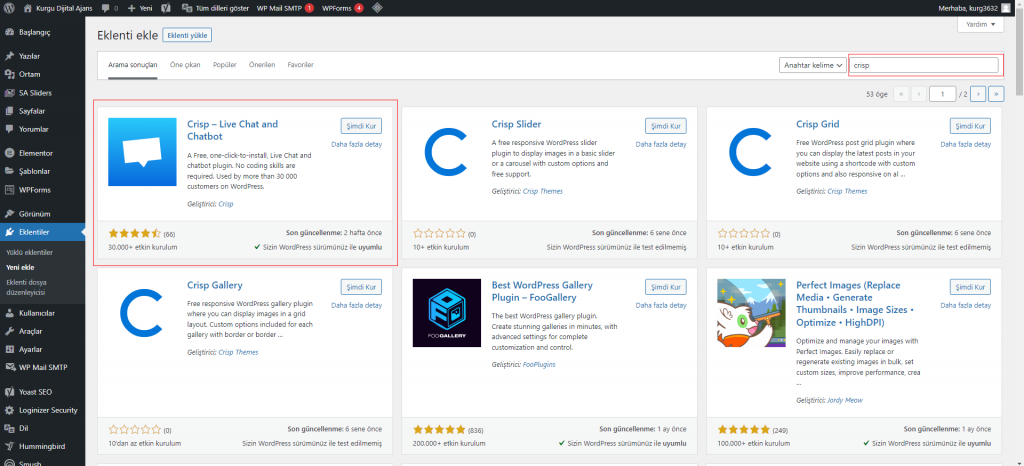Viewport: 1024px width, 466px height.
Task: Open Daha fazla detay for Crisp Gallery
Action: pyautogui.click(x=357, y=305)
